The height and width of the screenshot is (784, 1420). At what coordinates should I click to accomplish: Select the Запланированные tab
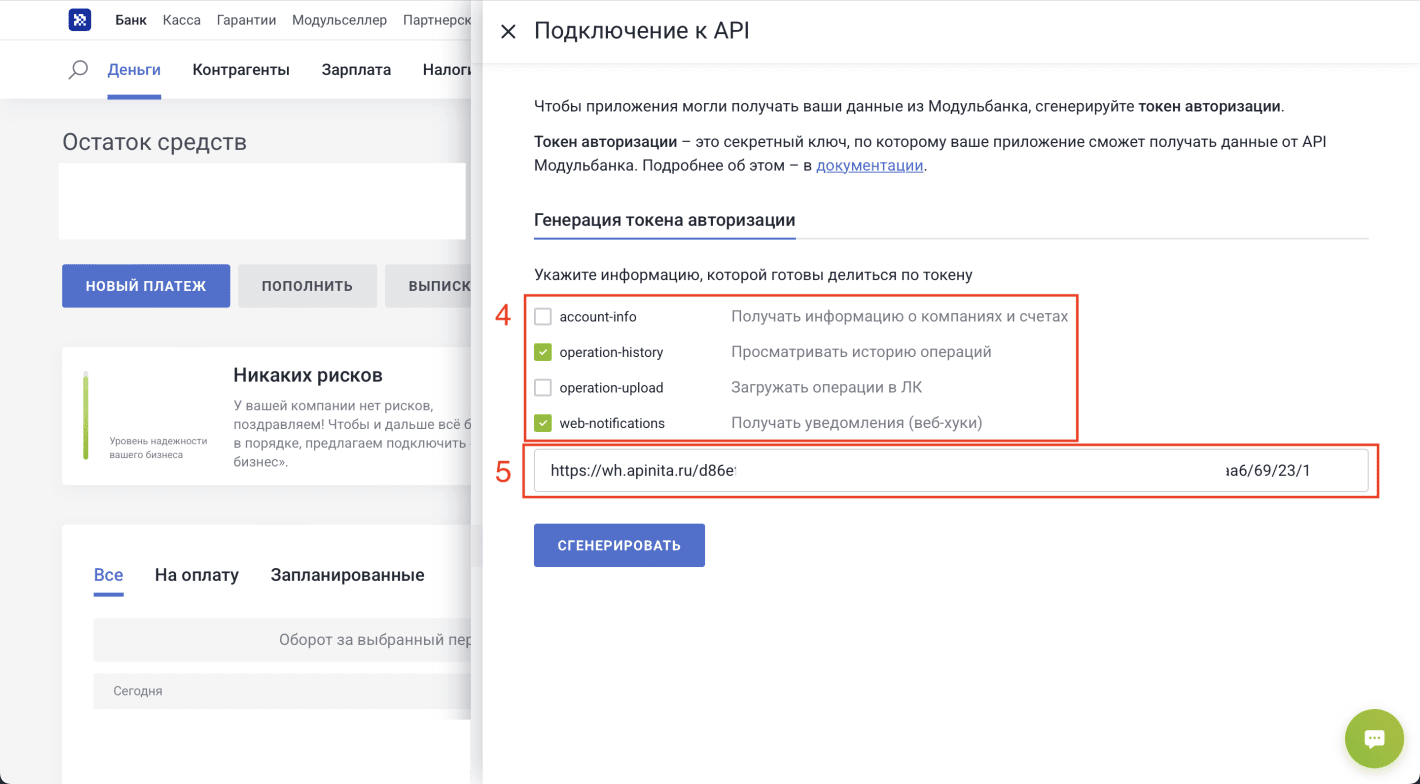pos(347,574)
